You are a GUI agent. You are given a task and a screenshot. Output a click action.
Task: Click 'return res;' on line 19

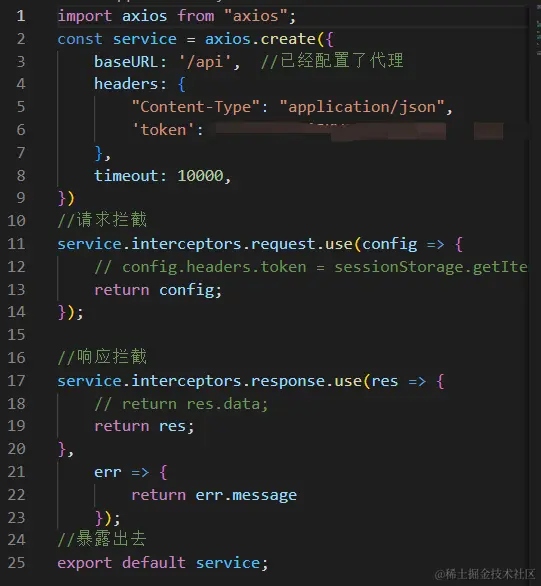[144, 426]
